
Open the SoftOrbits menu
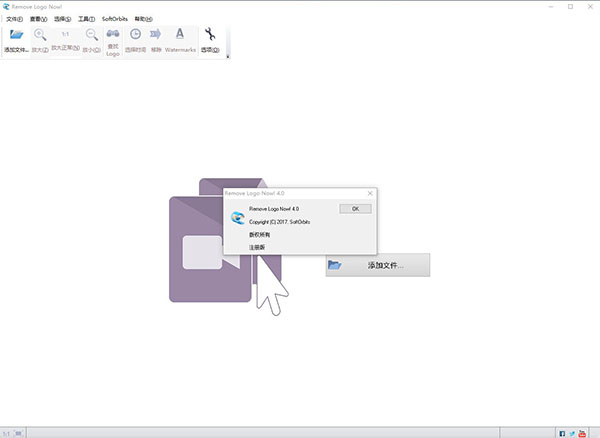click(x=116, y=19)
